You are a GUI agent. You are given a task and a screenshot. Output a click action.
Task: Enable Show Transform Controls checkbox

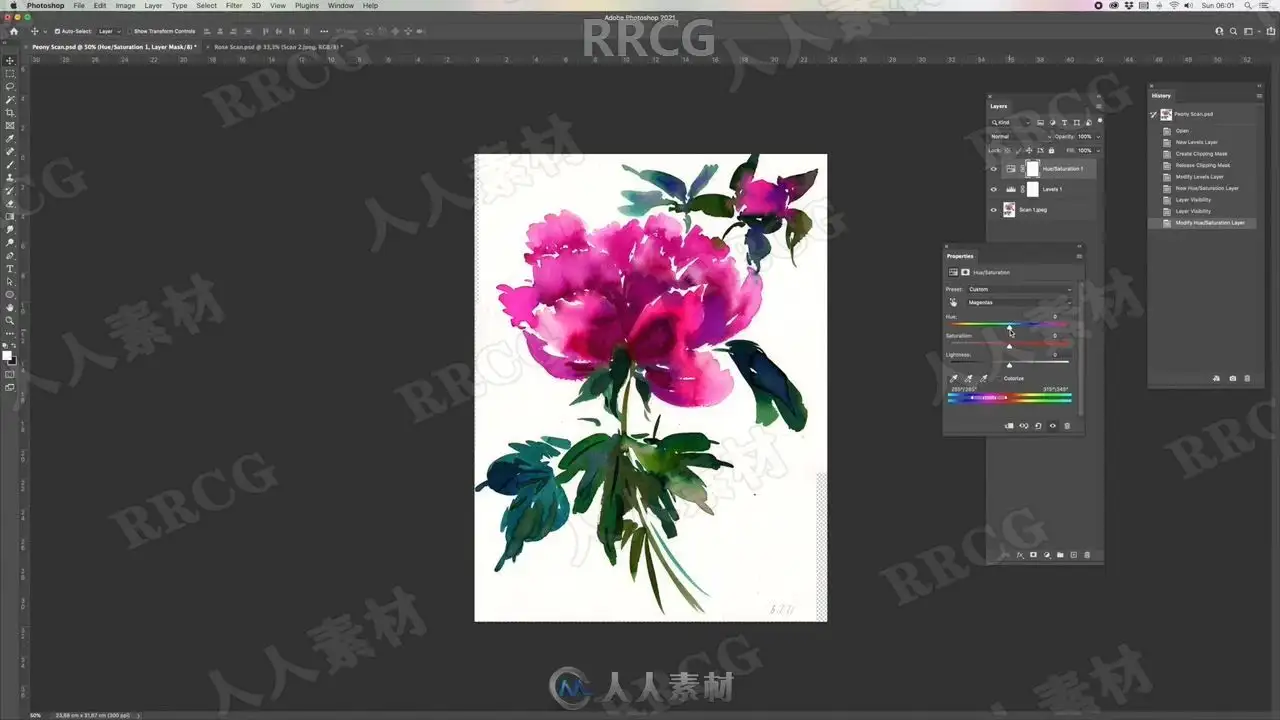129,31
